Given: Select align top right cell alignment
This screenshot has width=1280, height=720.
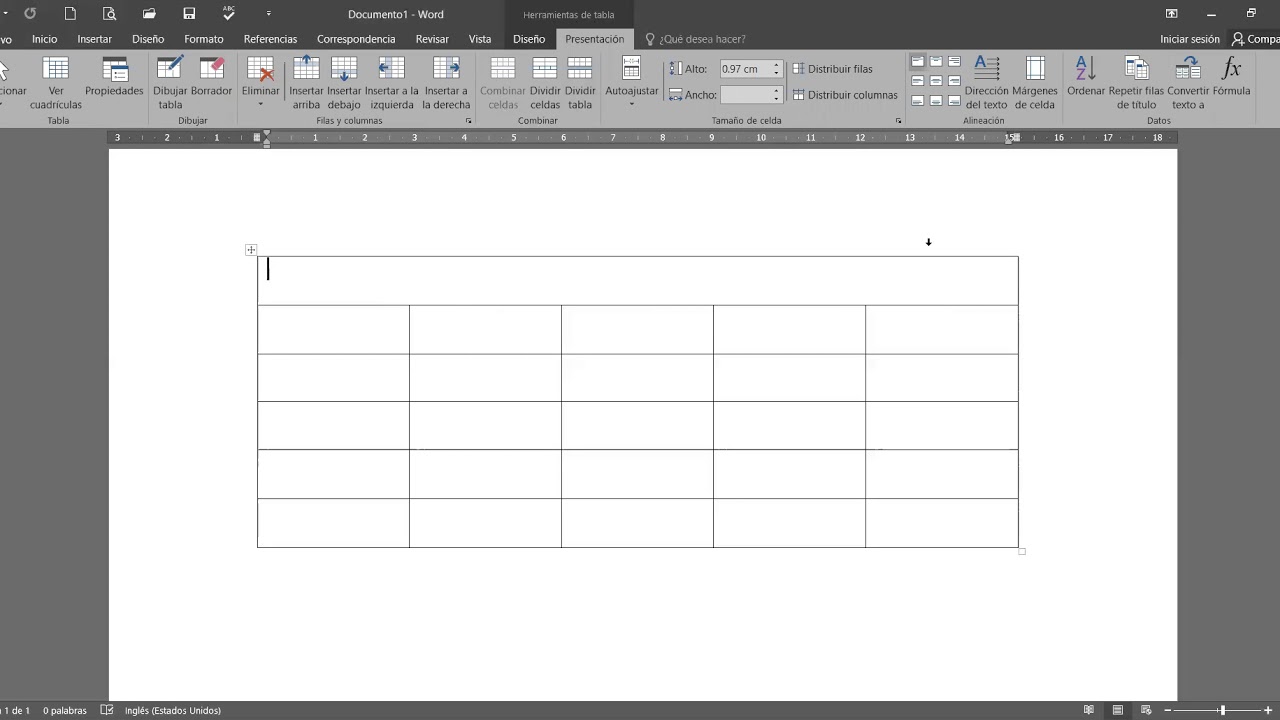Looking at the screenshot, I should 954,62.
